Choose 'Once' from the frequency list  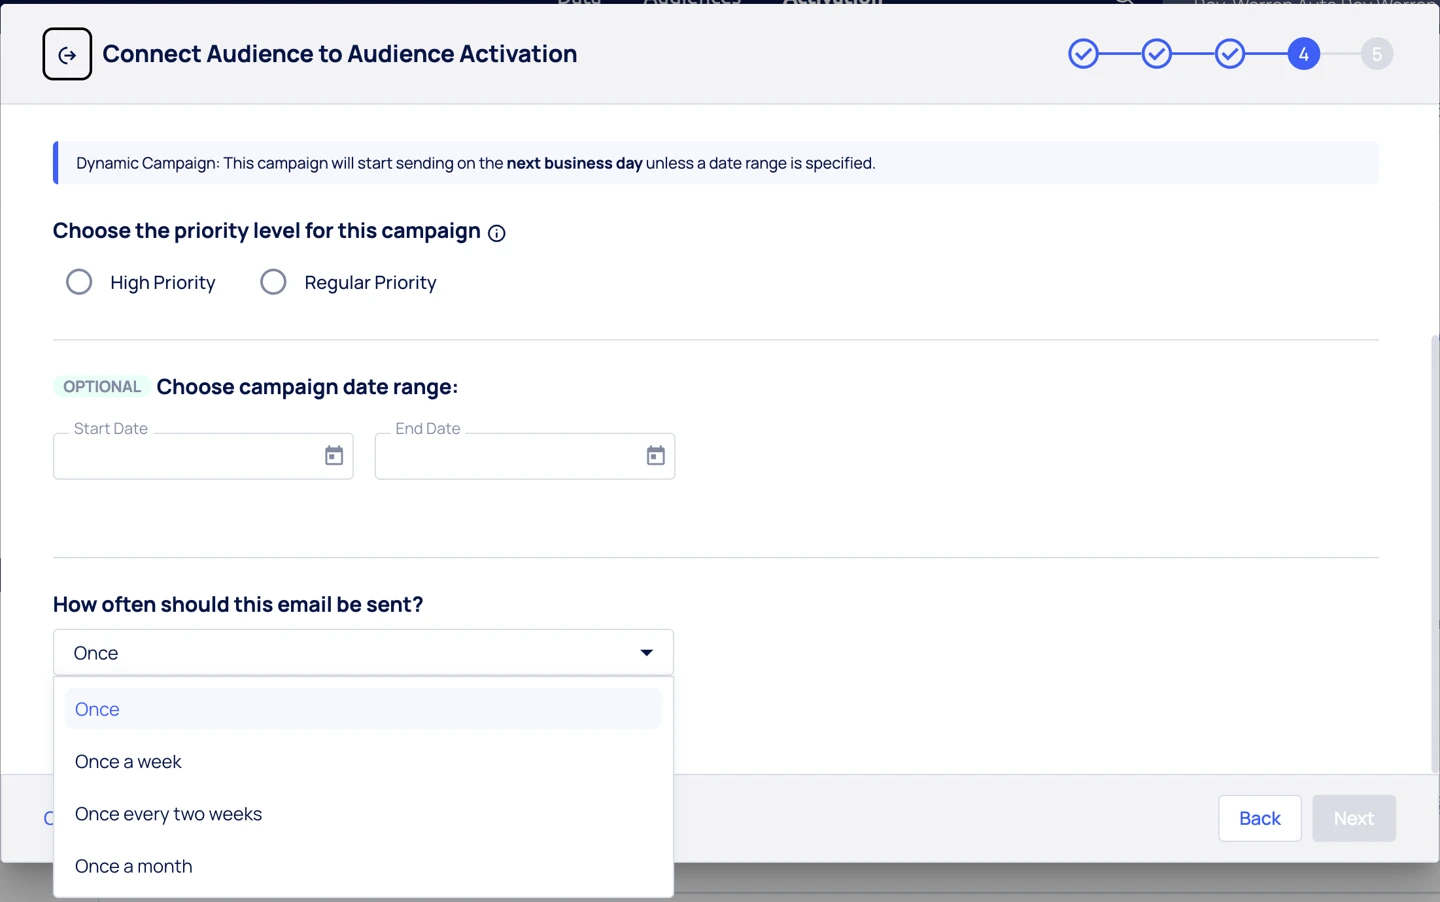[97, 709]
